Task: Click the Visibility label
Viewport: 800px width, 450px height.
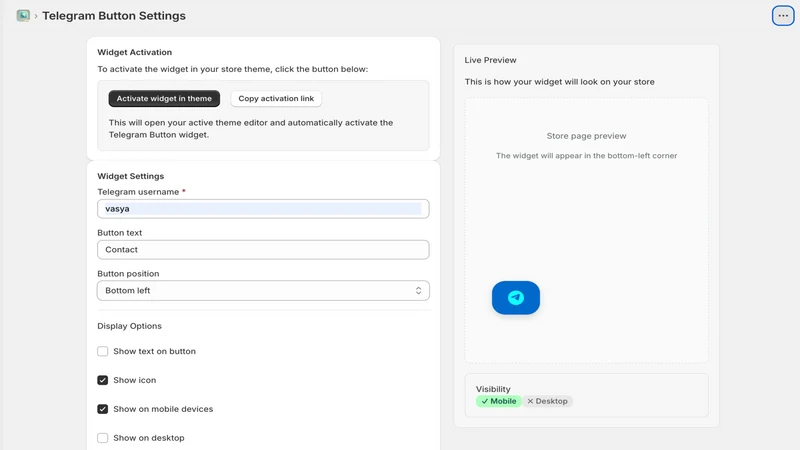Action: 493,389
